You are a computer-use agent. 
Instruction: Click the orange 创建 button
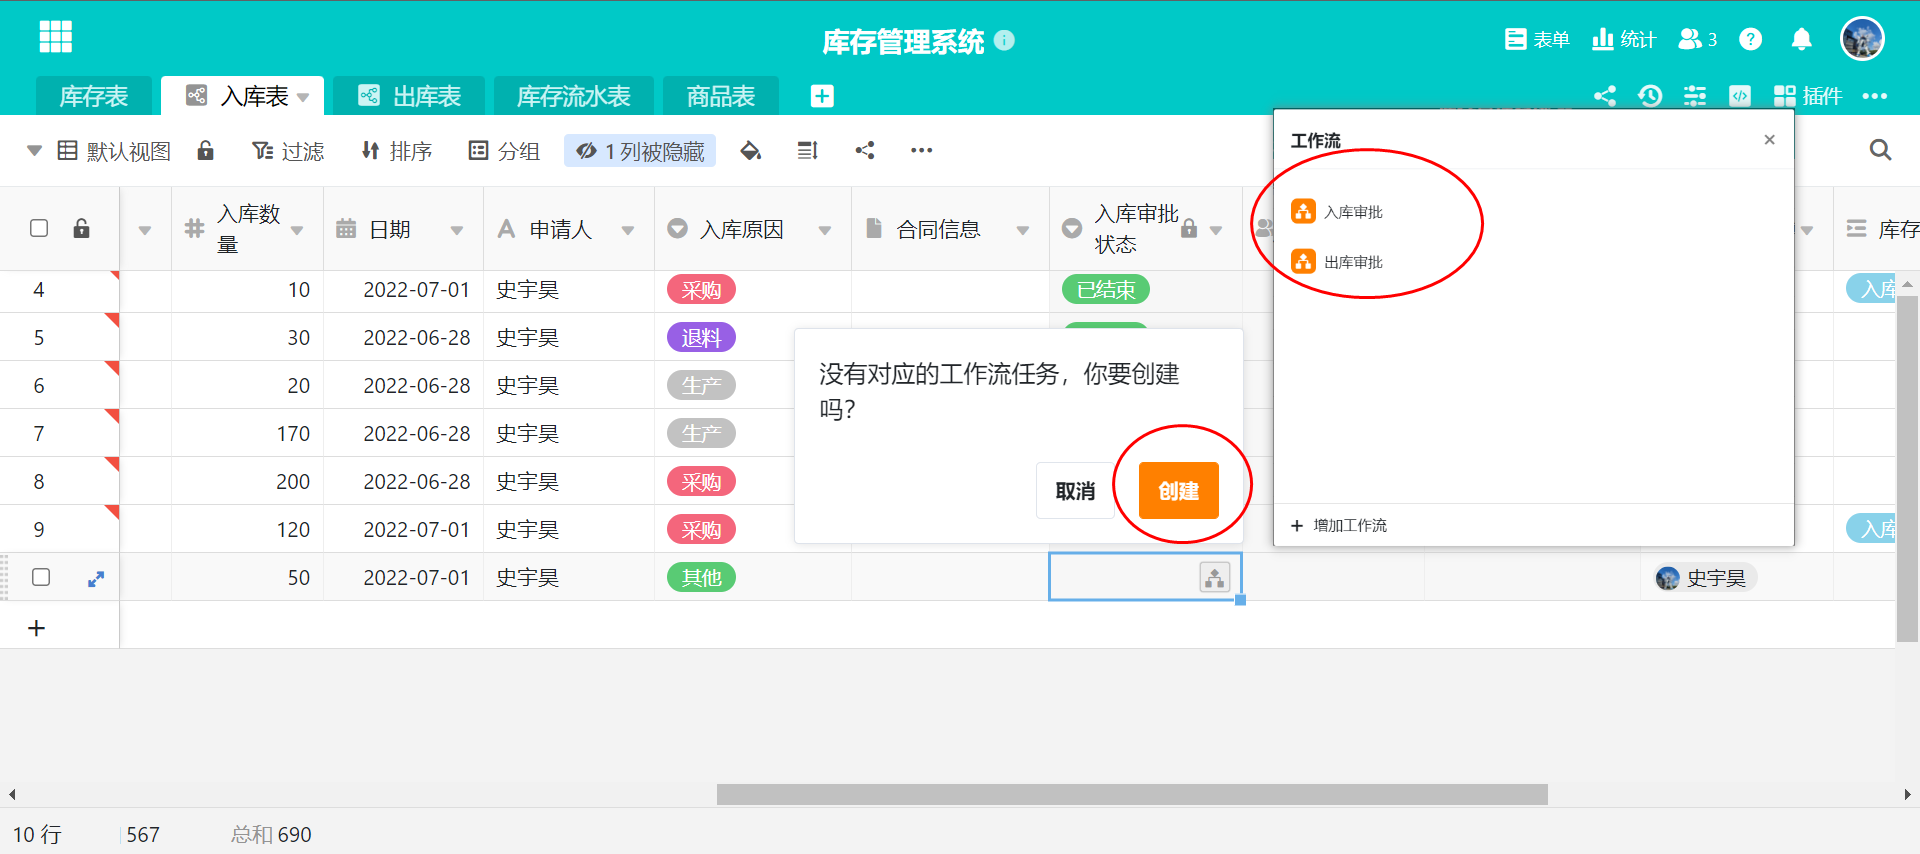(x=1179, y=491)
